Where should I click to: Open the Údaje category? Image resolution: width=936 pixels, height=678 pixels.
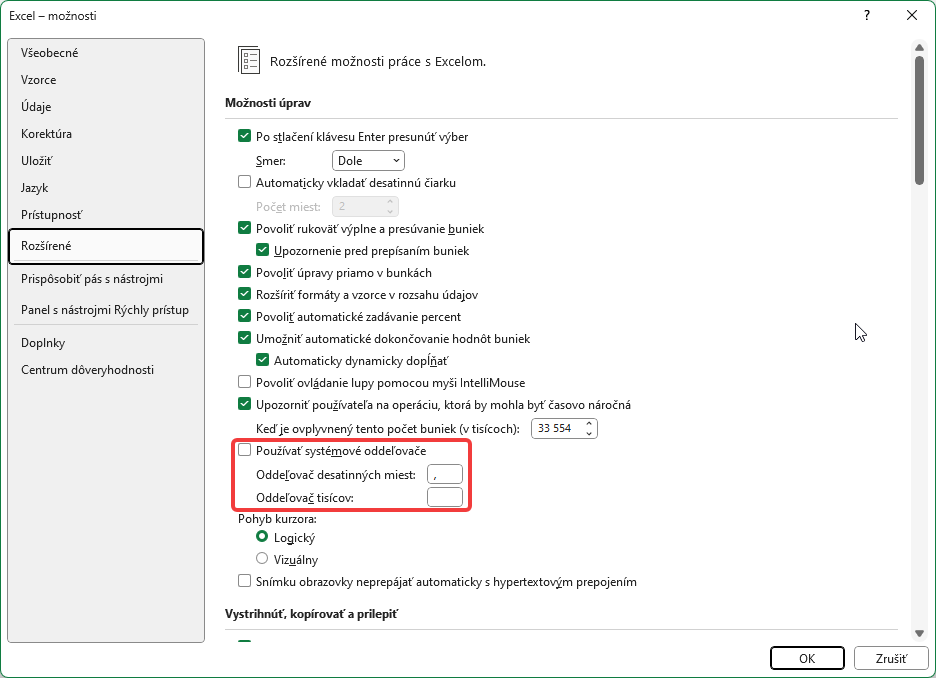(106, 107)
